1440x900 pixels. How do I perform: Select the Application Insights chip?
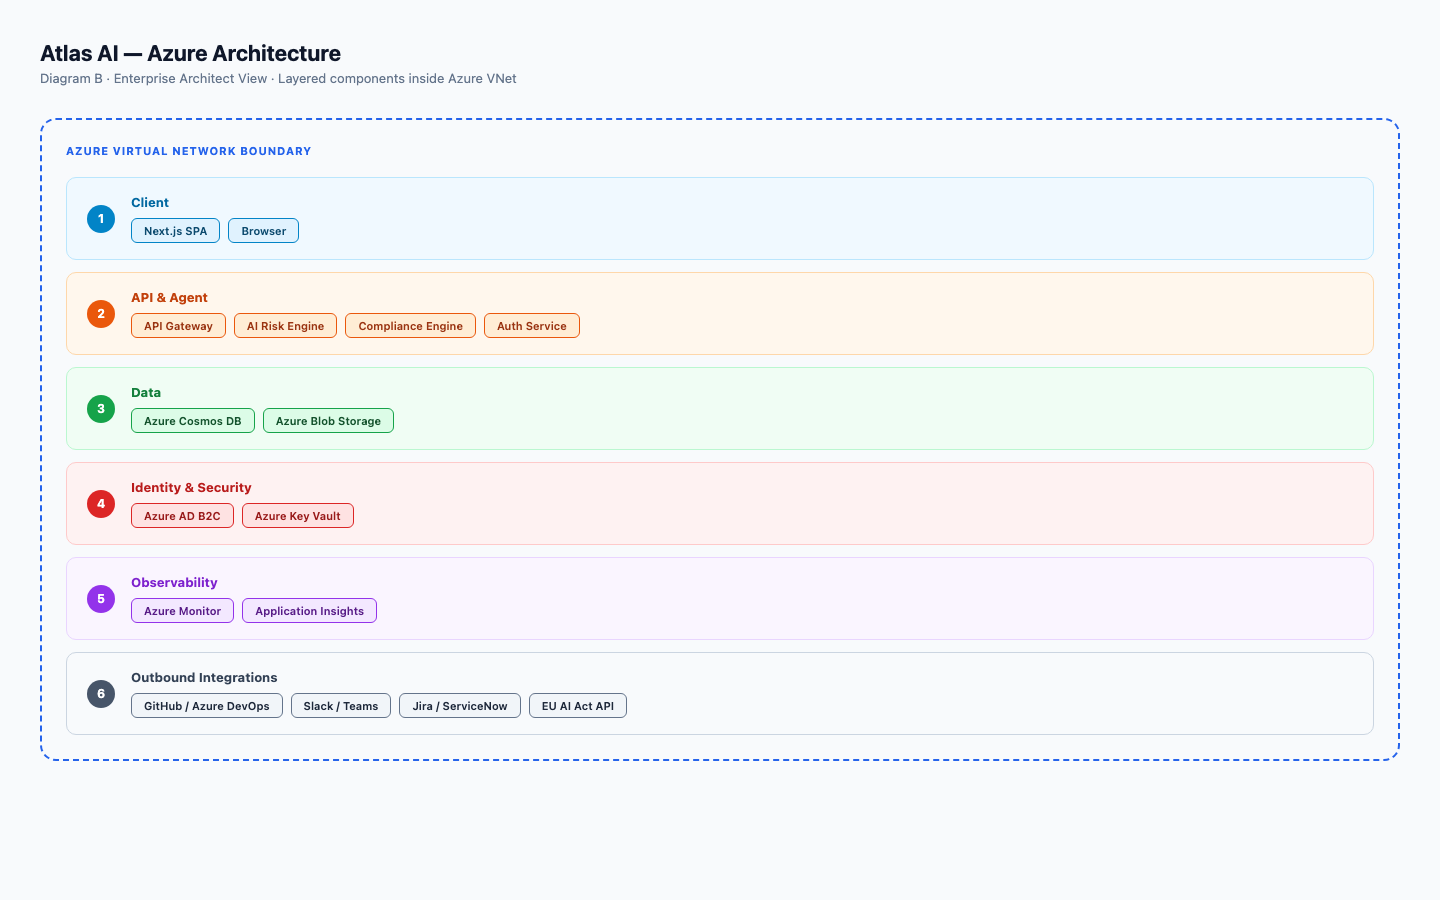[309, 611]
